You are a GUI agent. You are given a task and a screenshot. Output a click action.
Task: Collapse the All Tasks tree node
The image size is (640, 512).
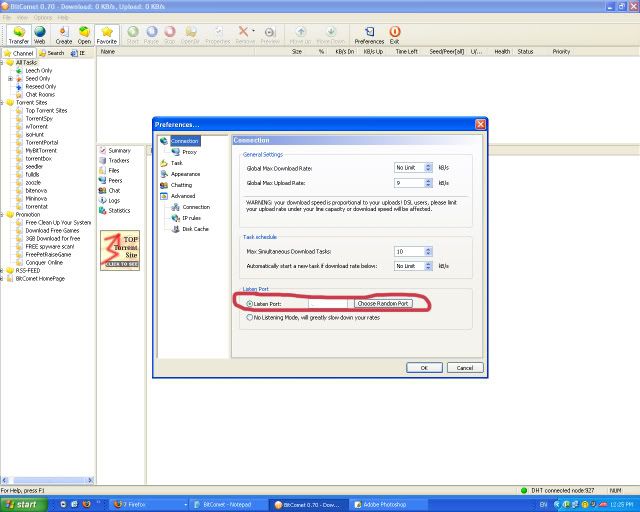click(2, 62)
